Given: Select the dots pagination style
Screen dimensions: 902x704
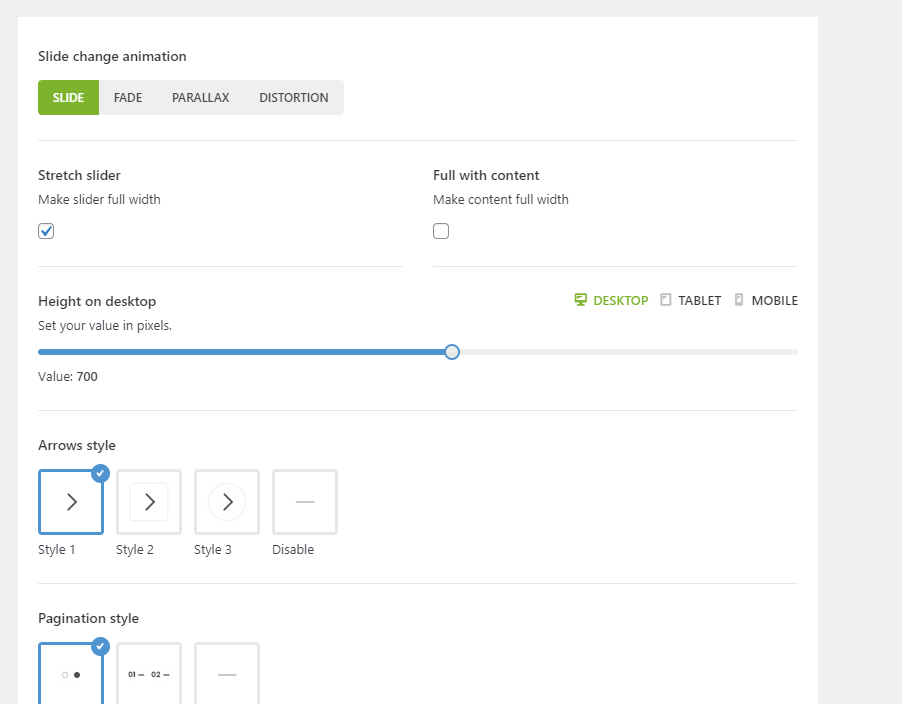Looking at the screenshot, I should (x=71, y=674).
